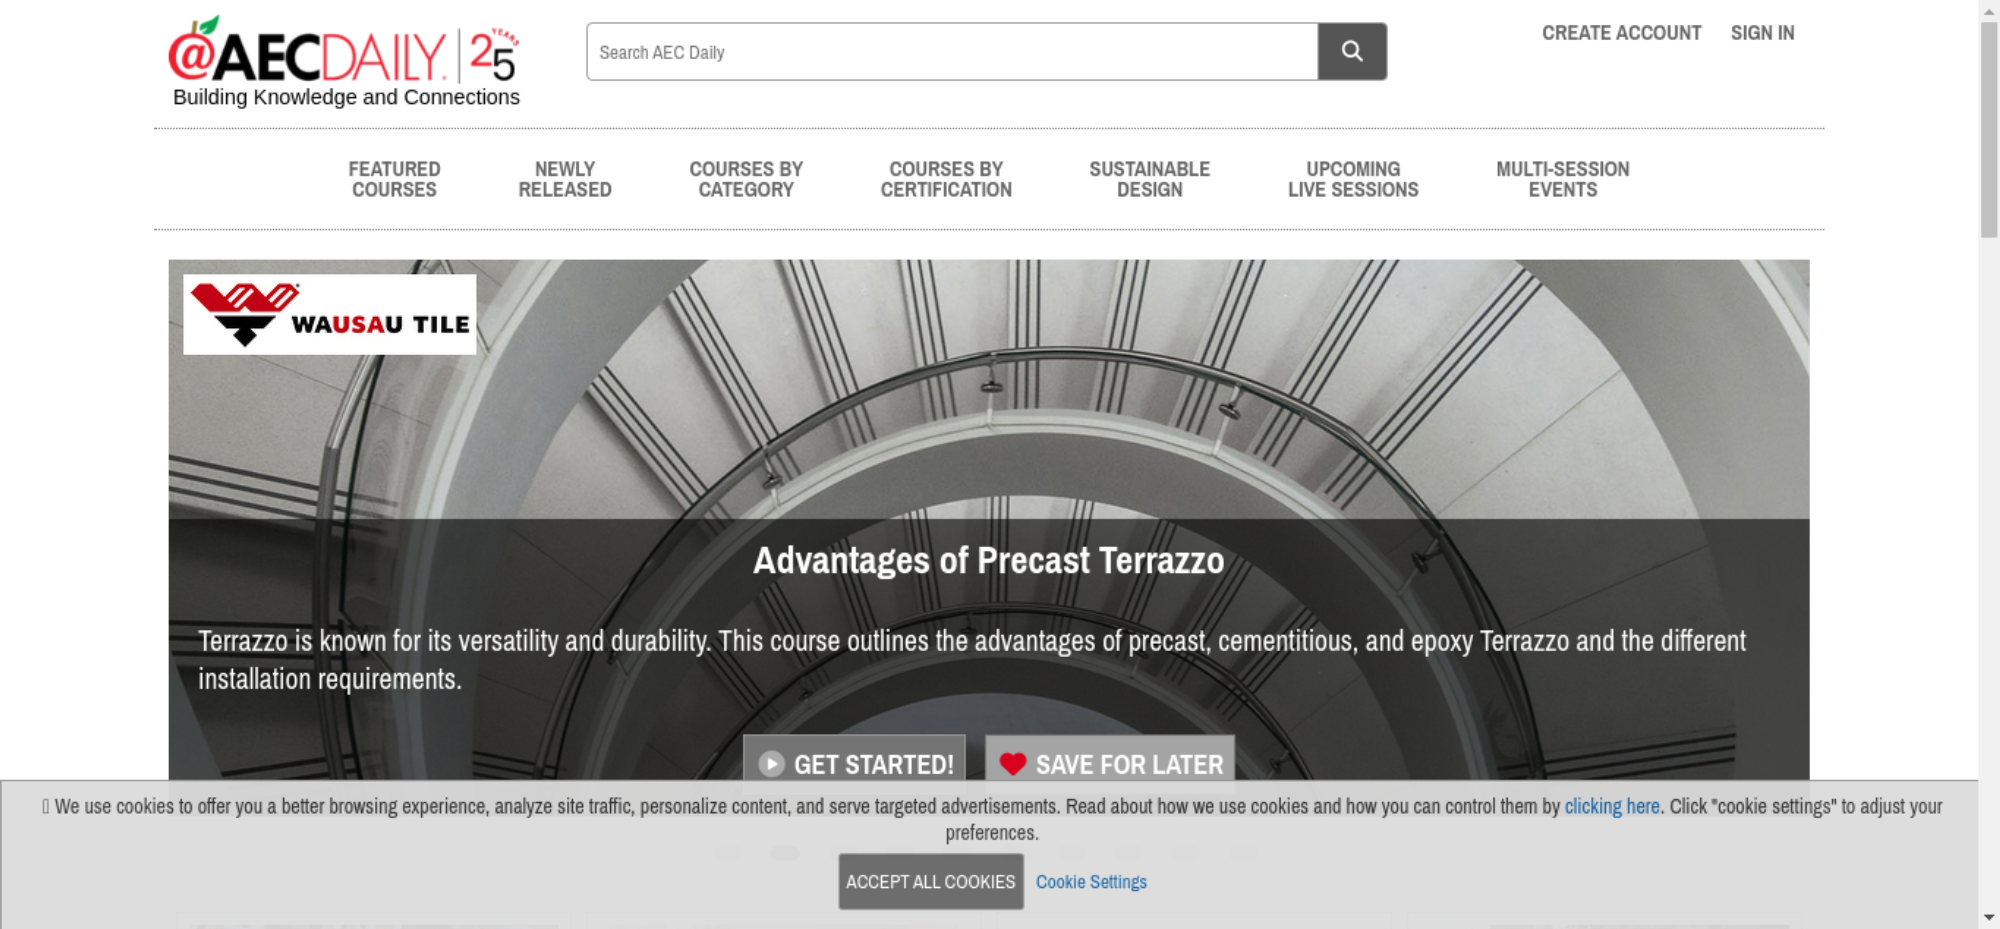Click the play icon on Get Started
This screenshot has height=929, width=2000.
coord(771,764)
